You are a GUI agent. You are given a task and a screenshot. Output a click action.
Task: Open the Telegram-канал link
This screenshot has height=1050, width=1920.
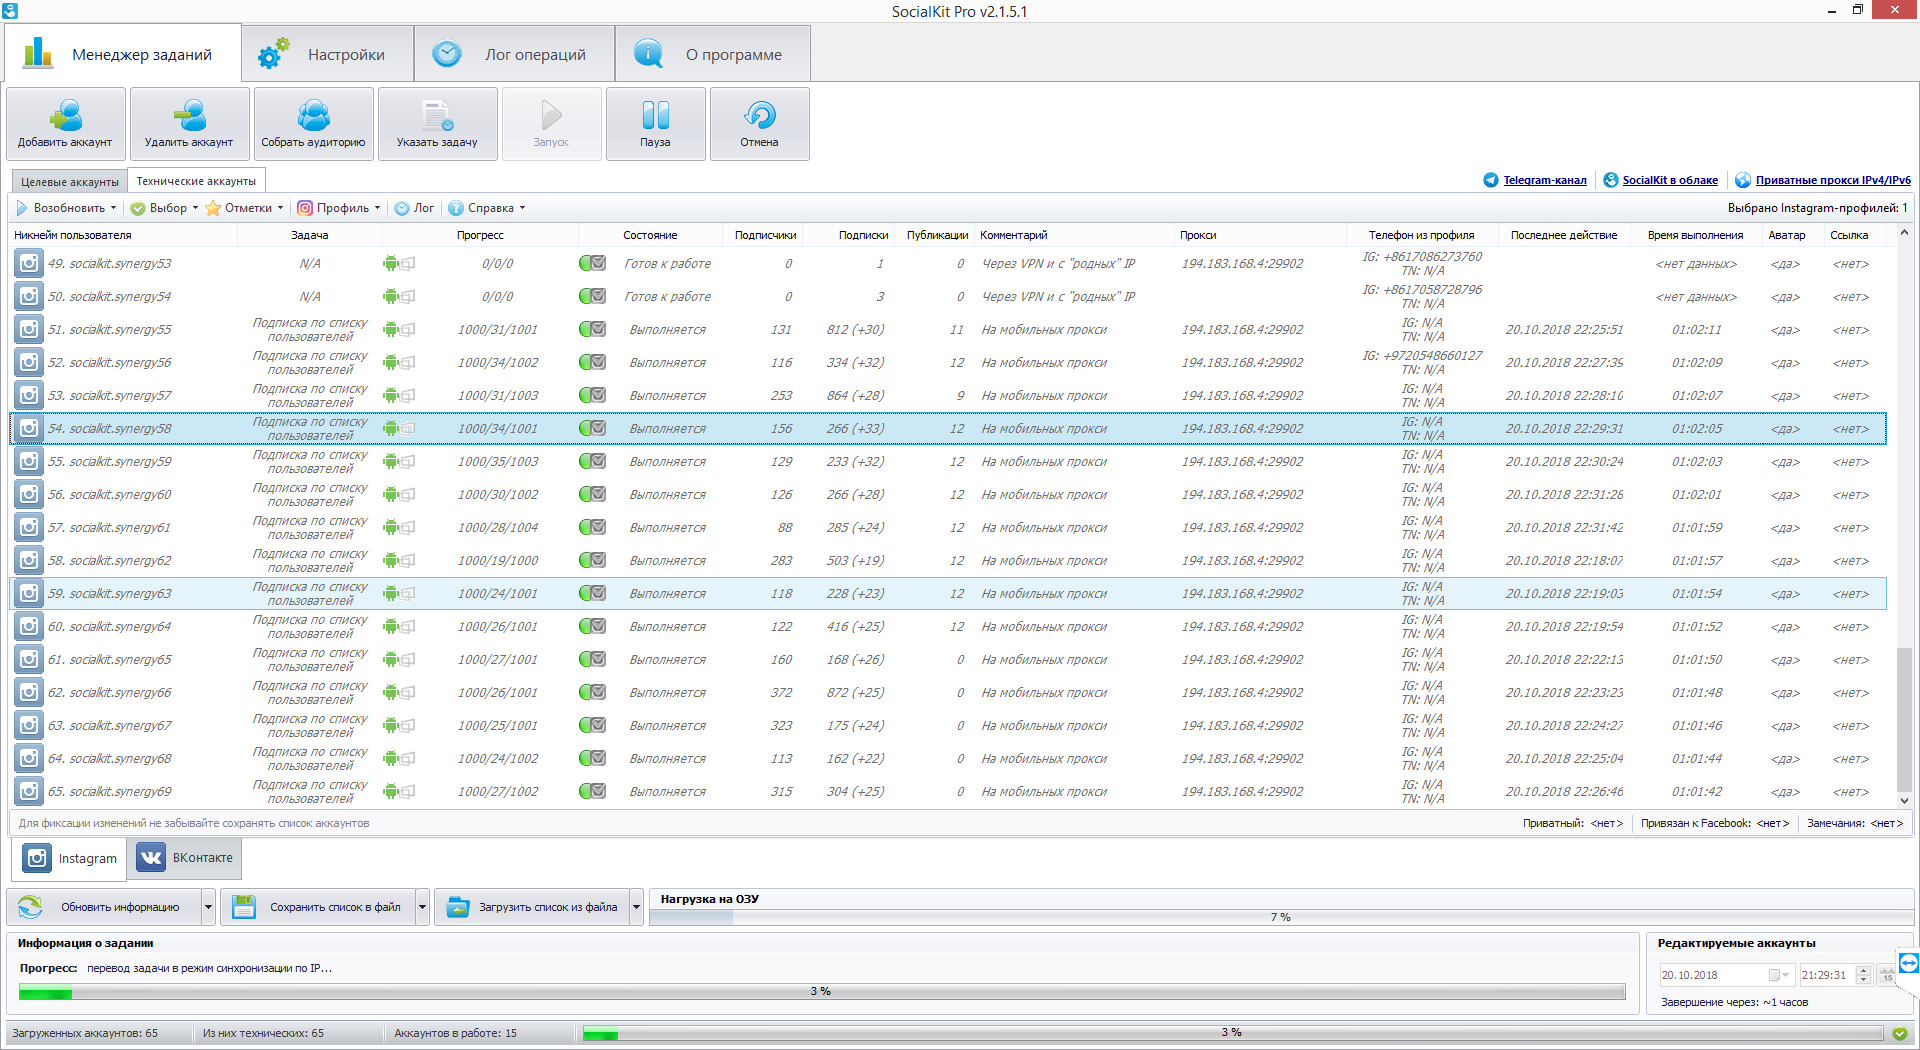[x=1545, y=180]
